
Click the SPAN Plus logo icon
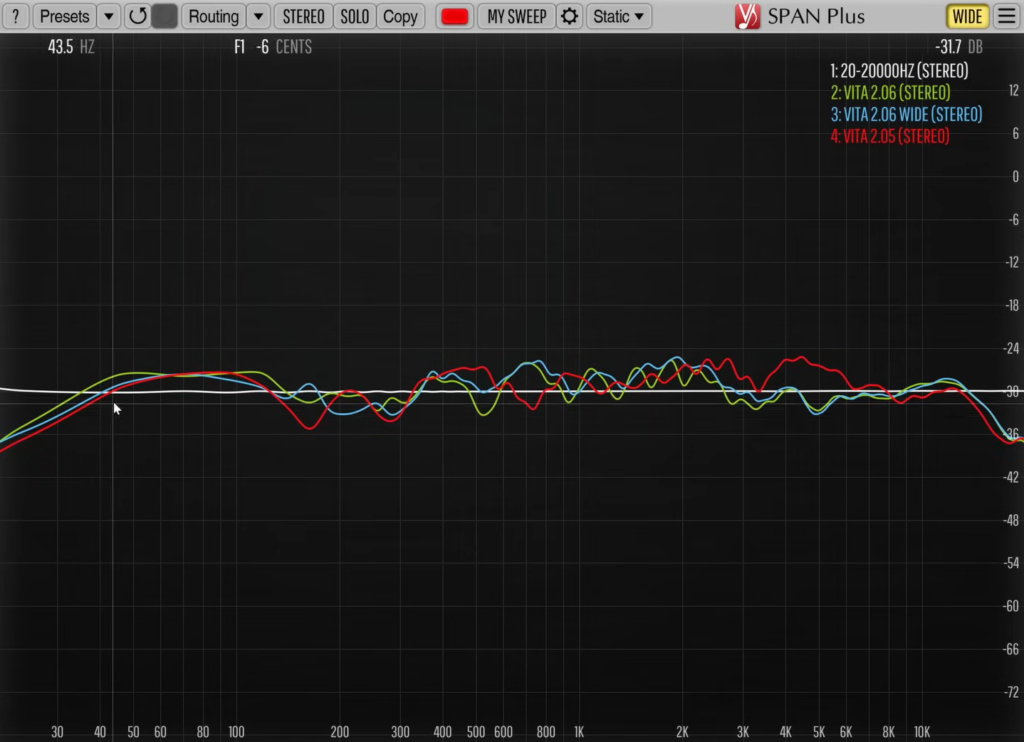click(747, 16)
